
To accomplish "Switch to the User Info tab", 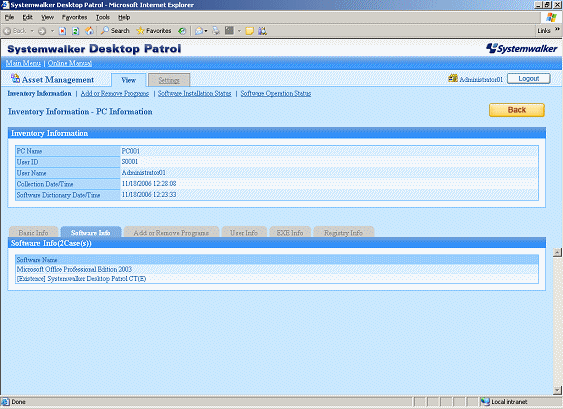I will pyautogui.click(x=244, y=232).
